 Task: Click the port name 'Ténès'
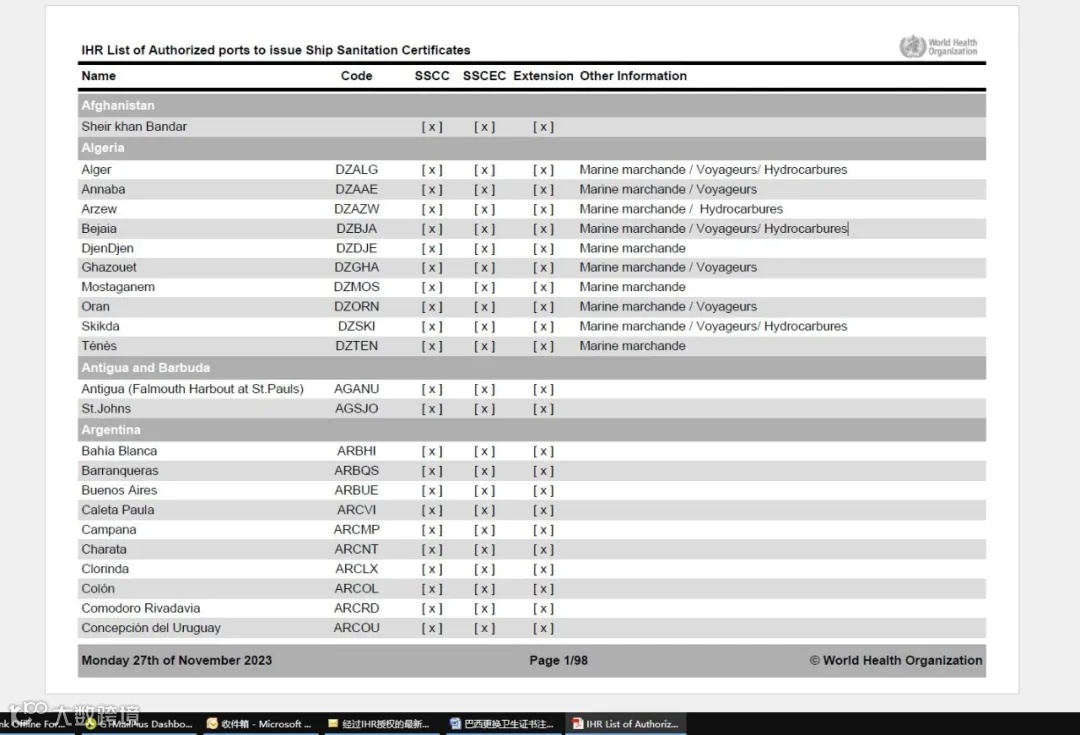98,346
